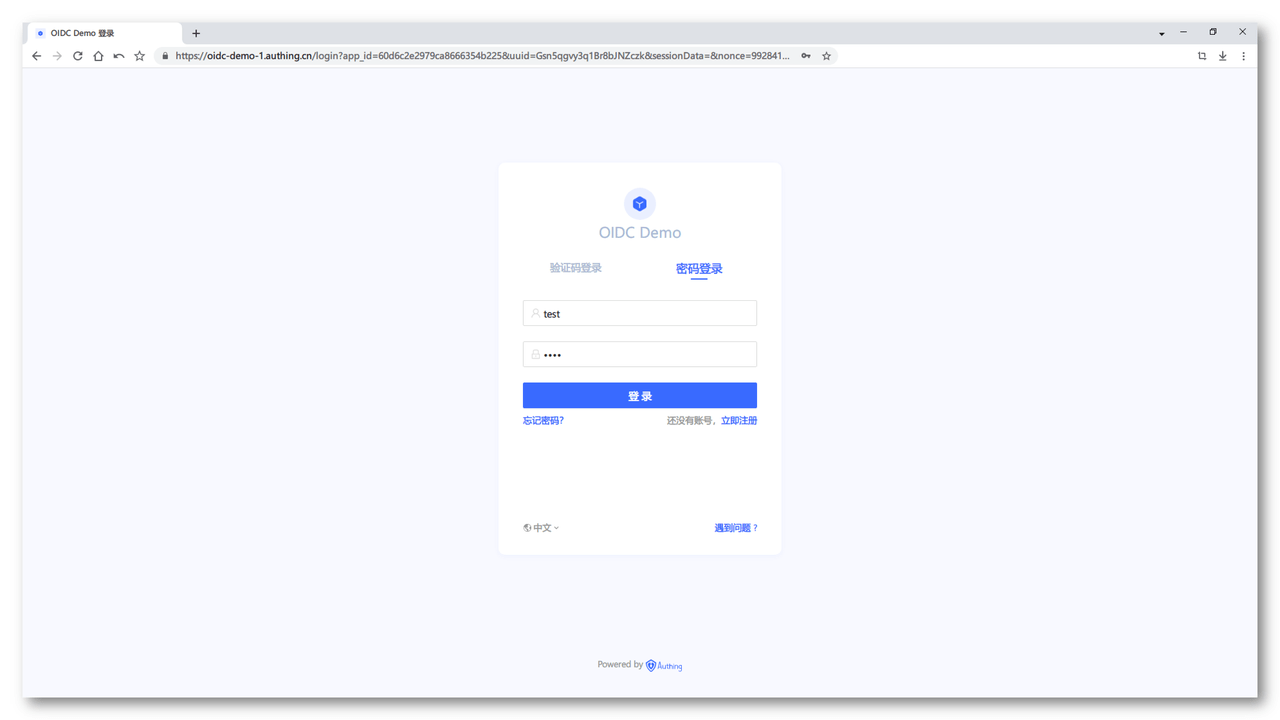
Task: Go to the browser home page icon
Action: click(x=98, y=56)
